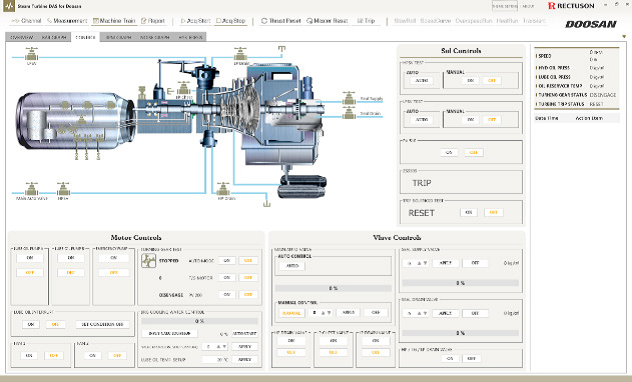
Task: Click the main valve 0 % progress bar
Action: click(333, 289)
